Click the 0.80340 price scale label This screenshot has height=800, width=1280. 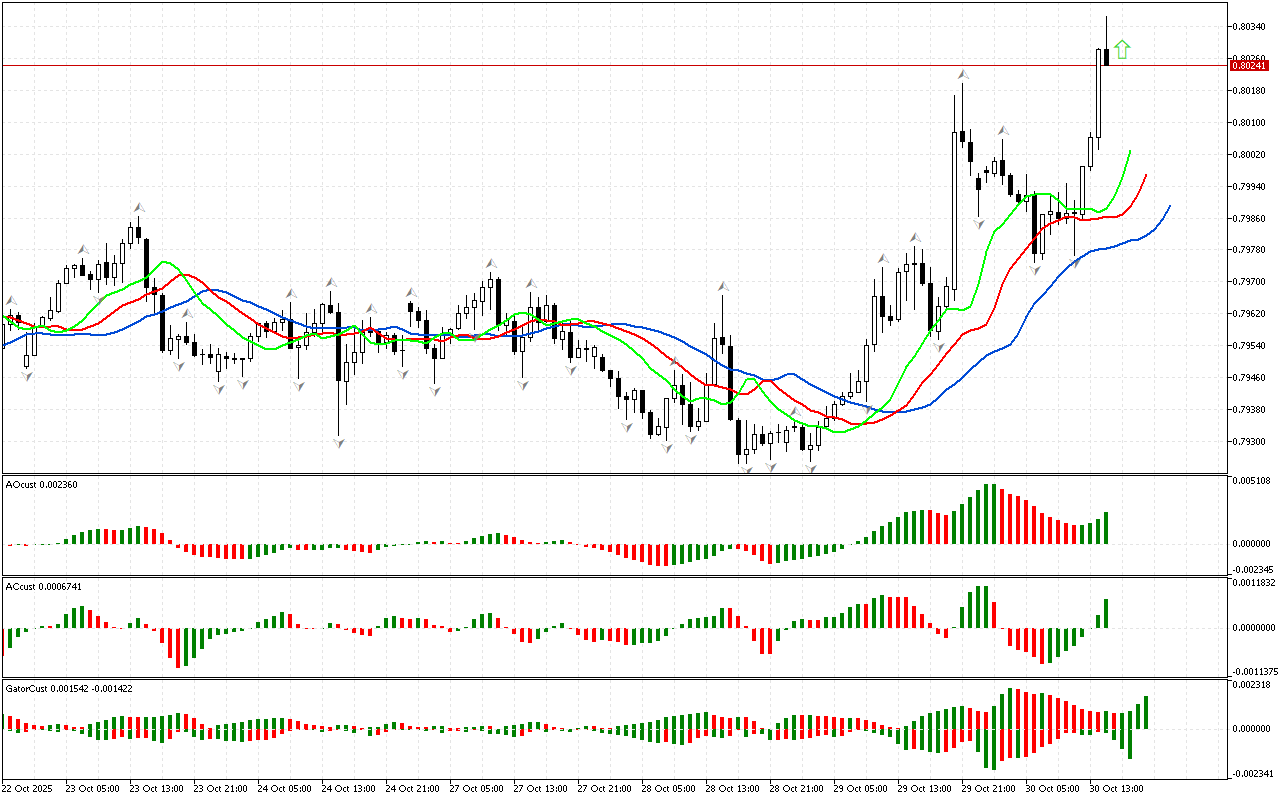pyautogui.click(x=1249, y=27)
